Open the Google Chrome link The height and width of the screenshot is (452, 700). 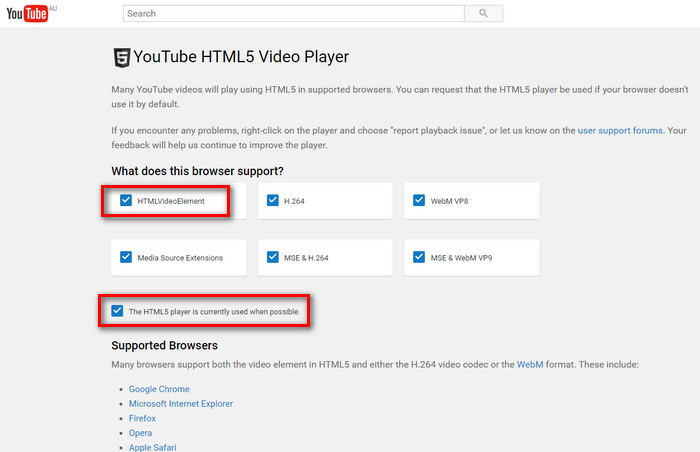coord(159,389)
